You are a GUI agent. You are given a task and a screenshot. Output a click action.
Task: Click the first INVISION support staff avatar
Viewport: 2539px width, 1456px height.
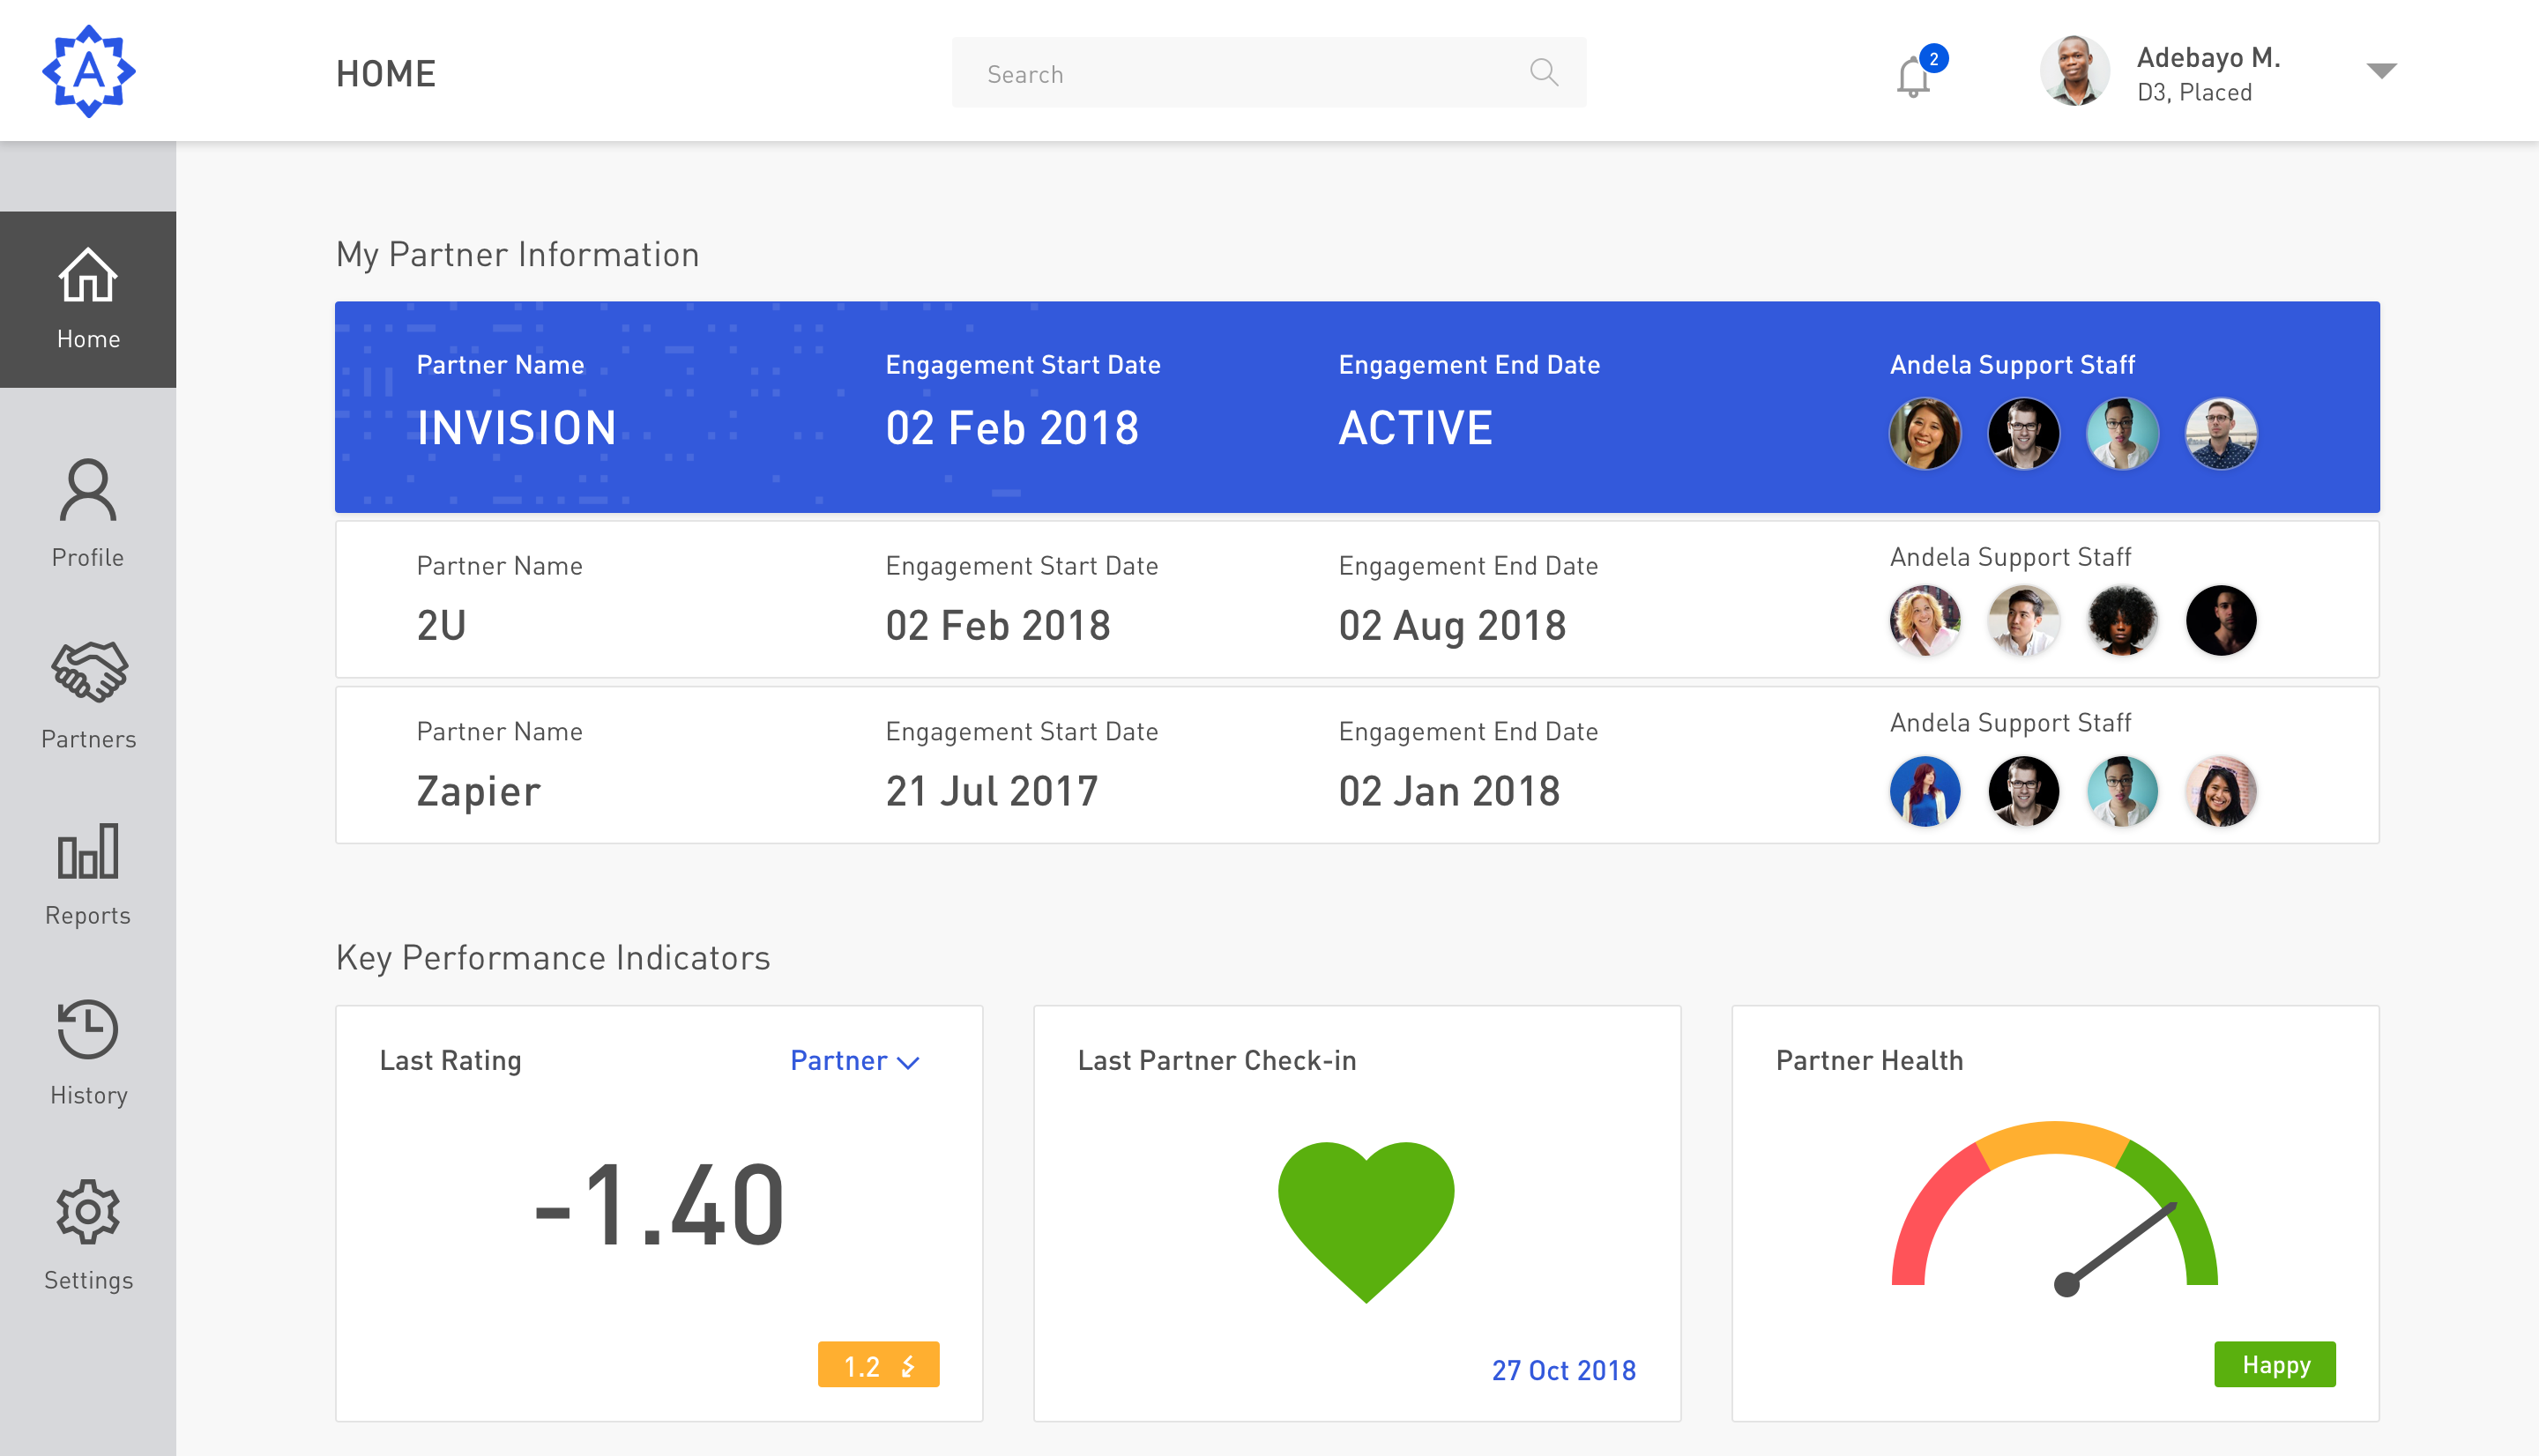[1925, 433]
